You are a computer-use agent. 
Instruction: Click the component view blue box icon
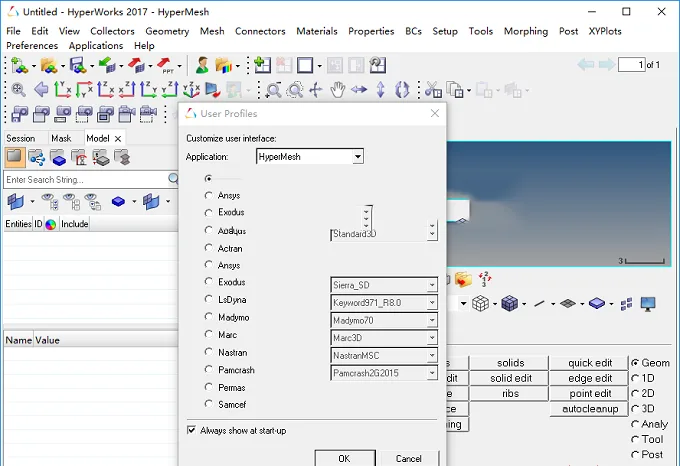click(58, 158)
